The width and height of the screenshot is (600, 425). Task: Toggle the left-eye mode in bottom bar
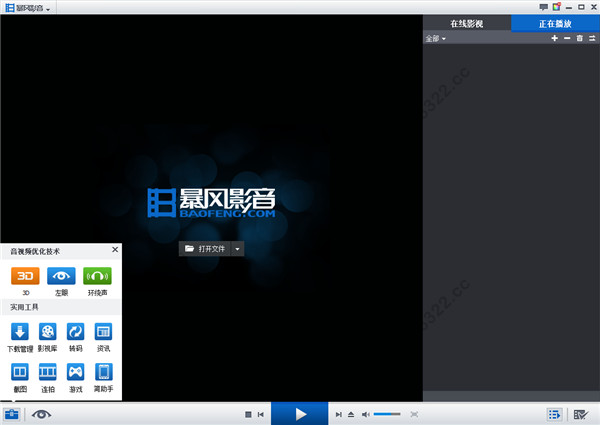pyautogui.click(x=41, y=414)
